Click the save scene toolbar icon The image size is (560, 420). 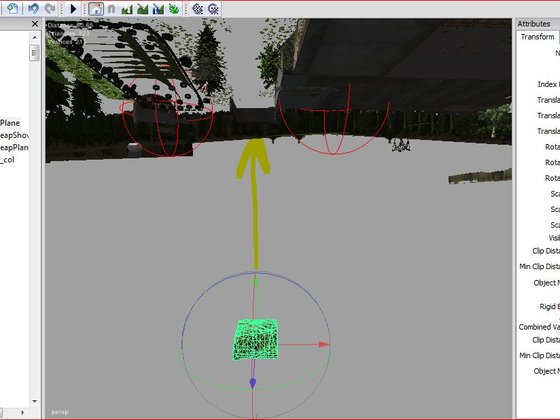(x=12, y=8)
